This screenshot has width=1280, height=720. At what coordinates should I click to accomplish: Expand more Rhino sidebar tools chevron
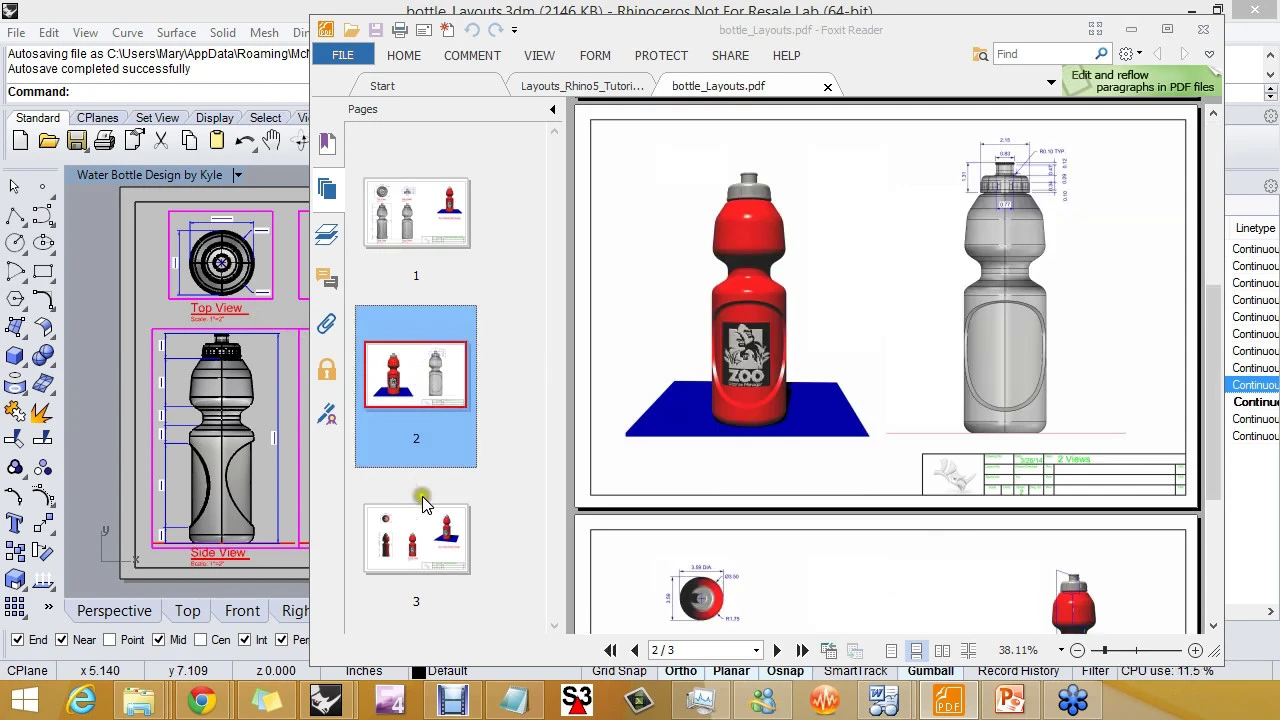point(47,607)
